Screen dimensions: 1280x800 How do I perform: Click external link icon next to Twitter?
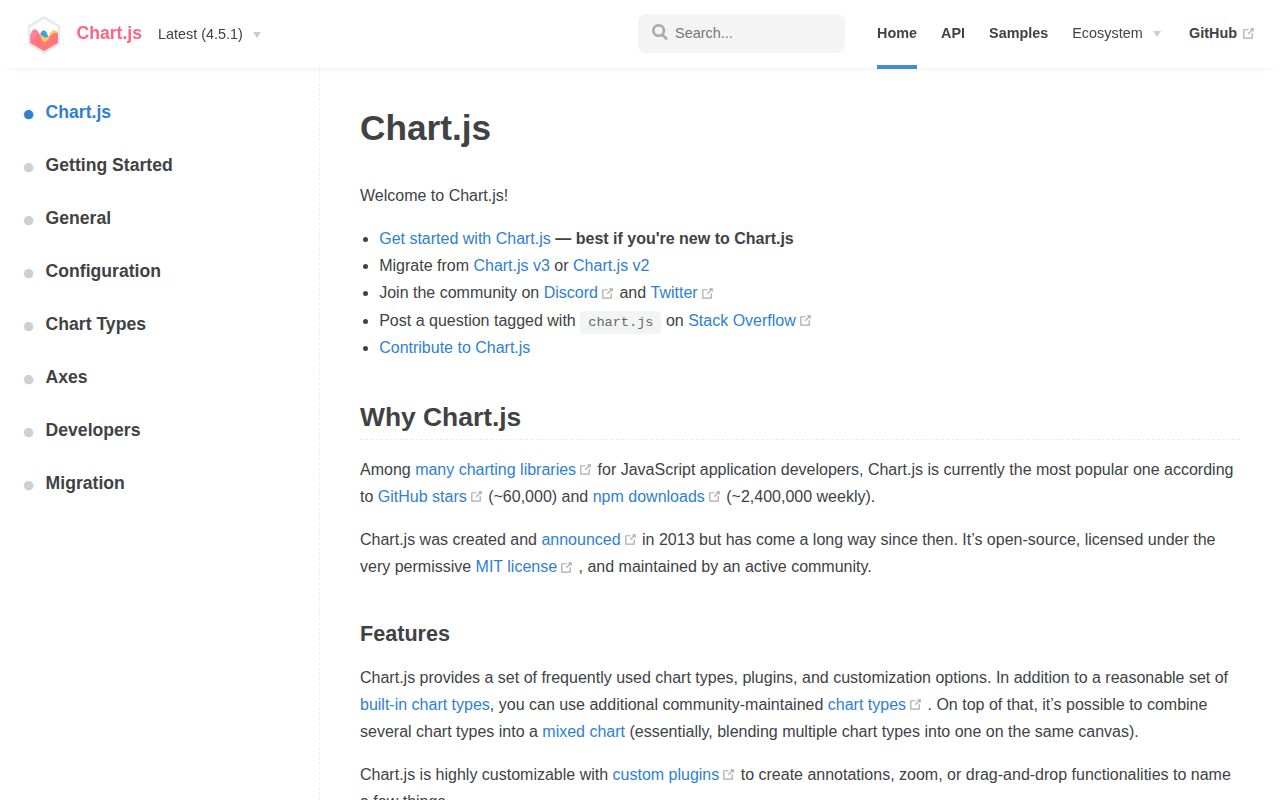pyautogui.click(x=708, y=294)
